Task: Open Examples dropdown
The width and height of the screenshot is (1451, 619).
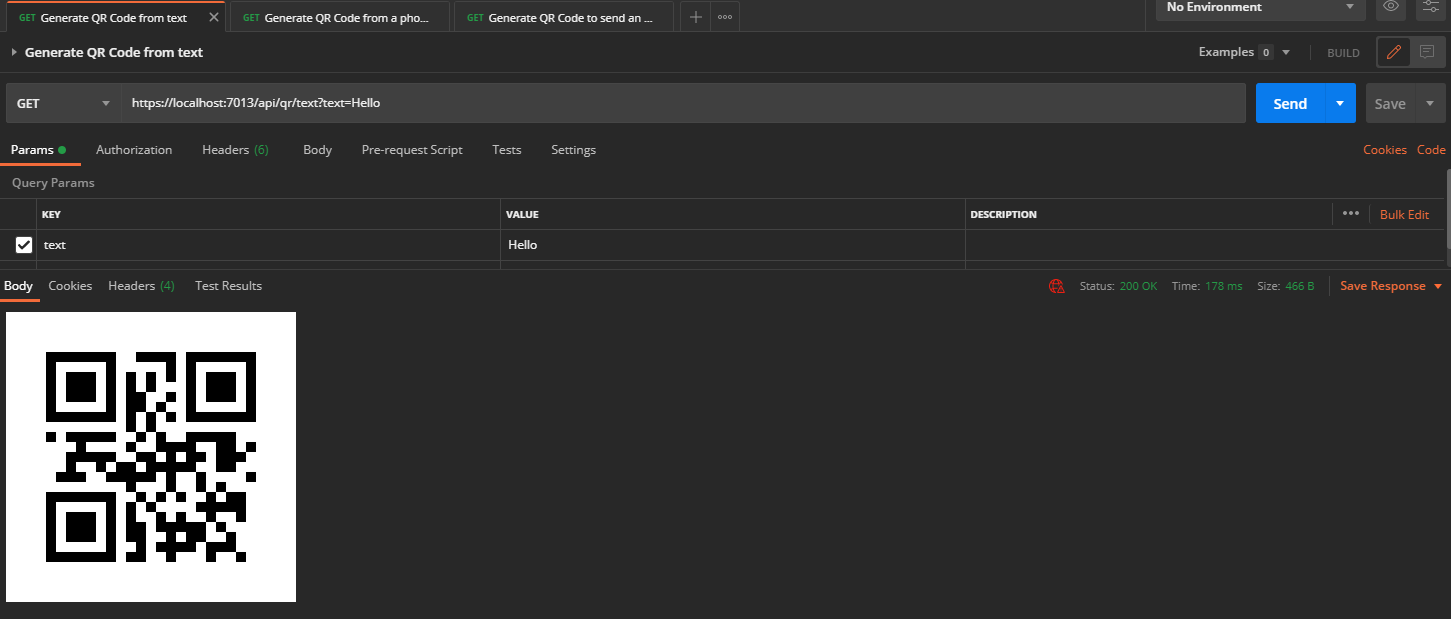Action: (1244, 52)
